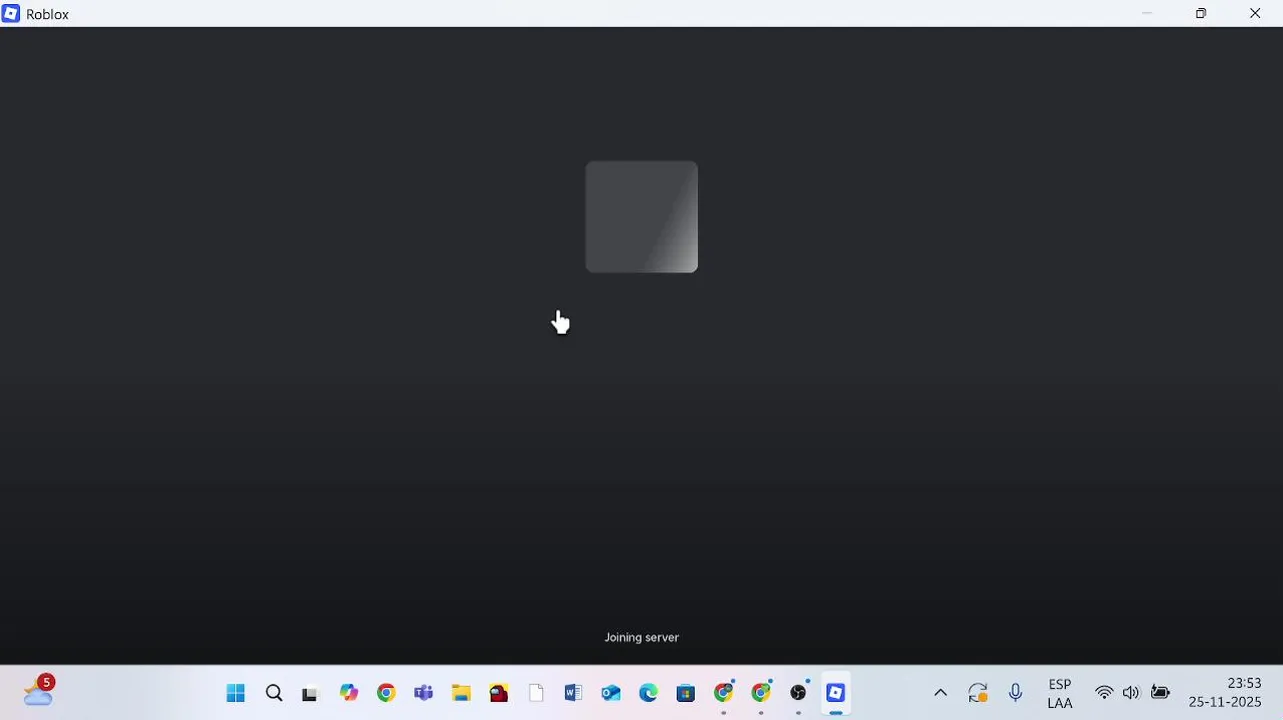Click the microphone tray icon

(x=1016, y=693)
